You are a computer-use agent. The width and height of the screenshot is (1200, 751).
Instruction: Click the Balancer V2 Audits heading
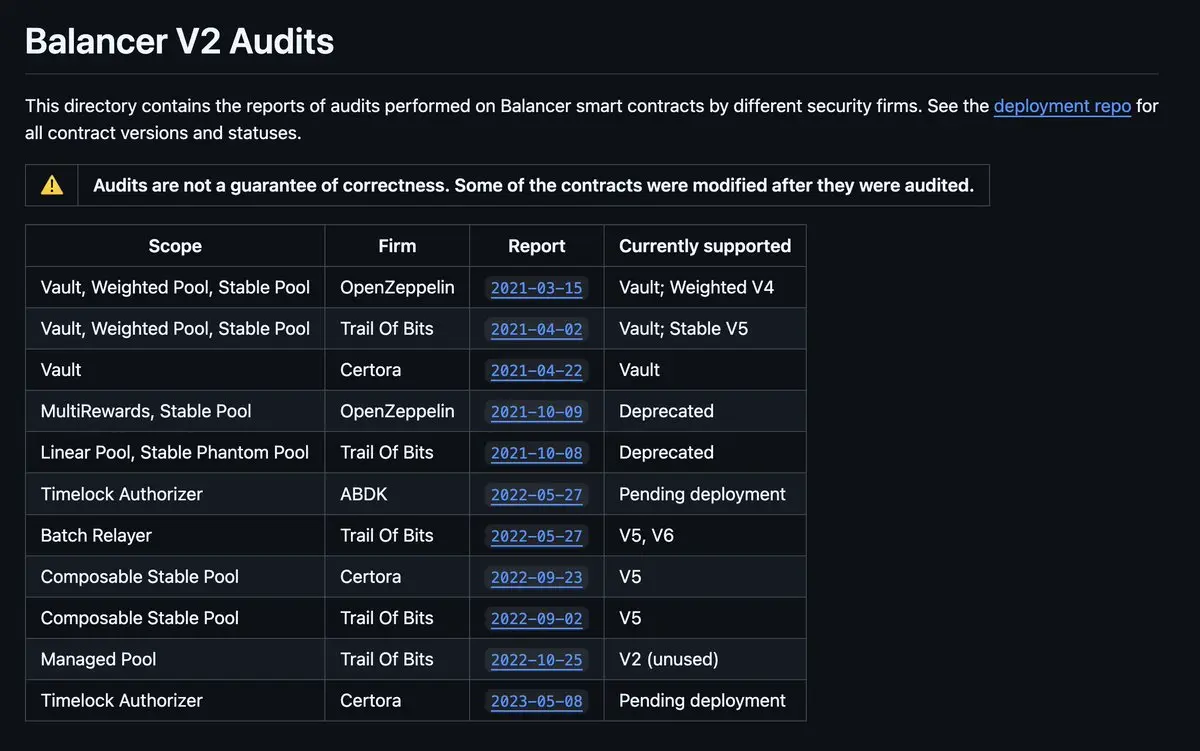[179, 41]
